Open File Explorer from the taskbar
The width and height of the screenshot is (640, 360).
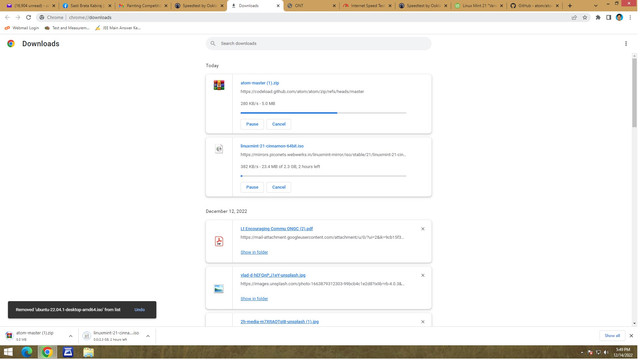pyautogui.click(x=89, y=352)
